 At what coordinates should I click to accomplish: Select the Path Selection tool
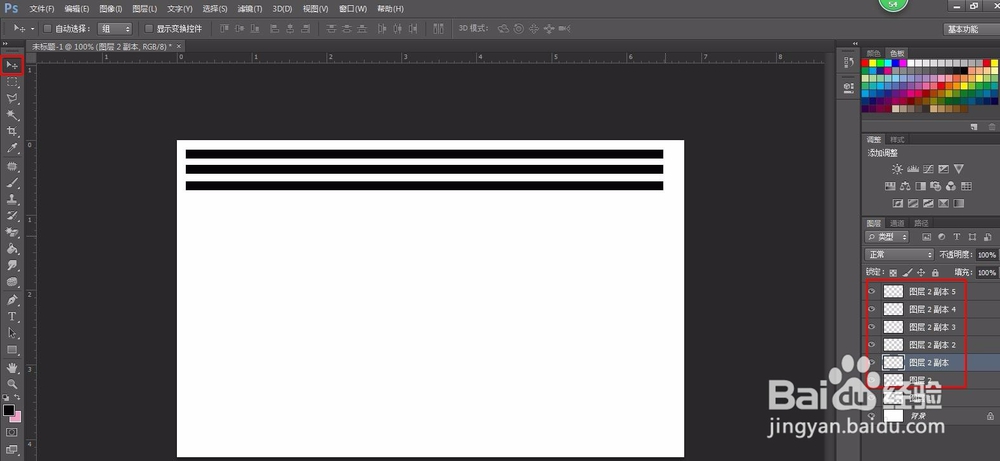point(12,333)
